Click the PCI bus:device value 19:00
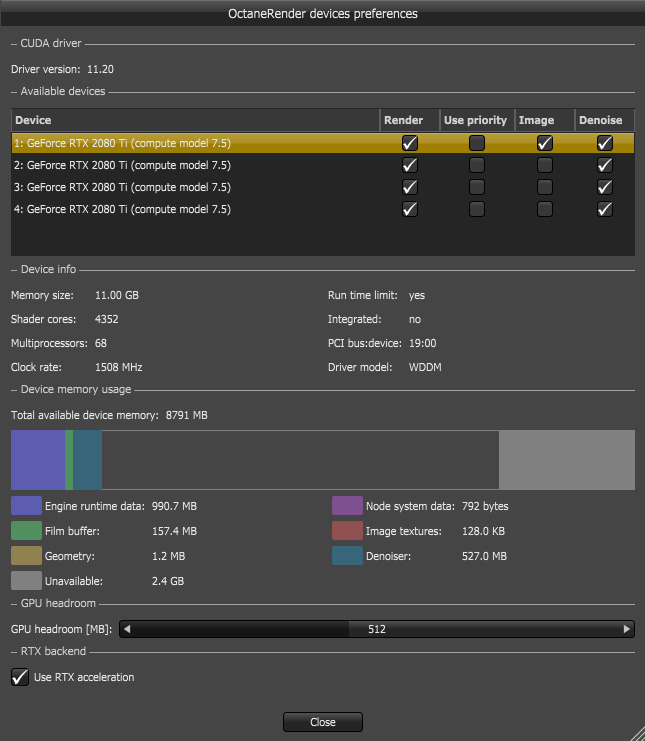The image size is (645, 741). tap(422, 343)
